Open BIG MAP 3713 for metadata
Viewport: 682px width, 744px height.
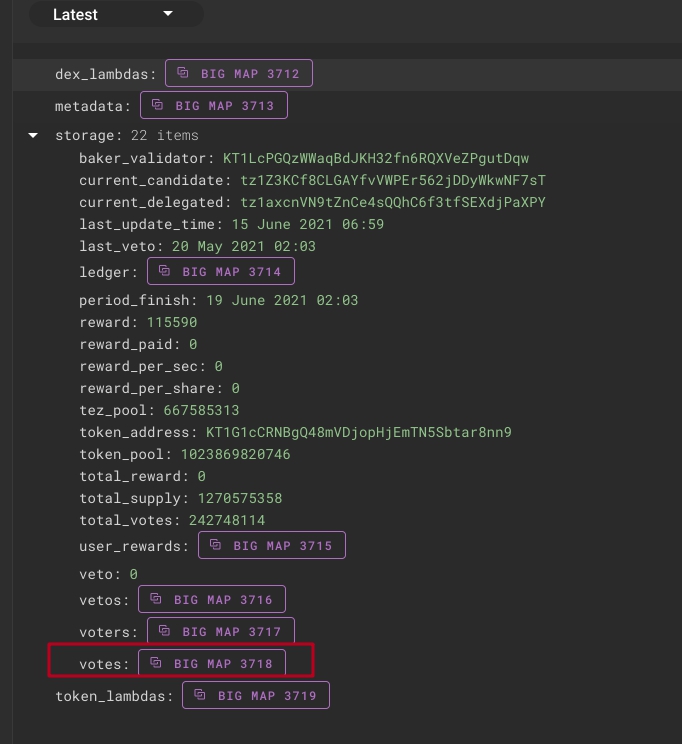214,105
